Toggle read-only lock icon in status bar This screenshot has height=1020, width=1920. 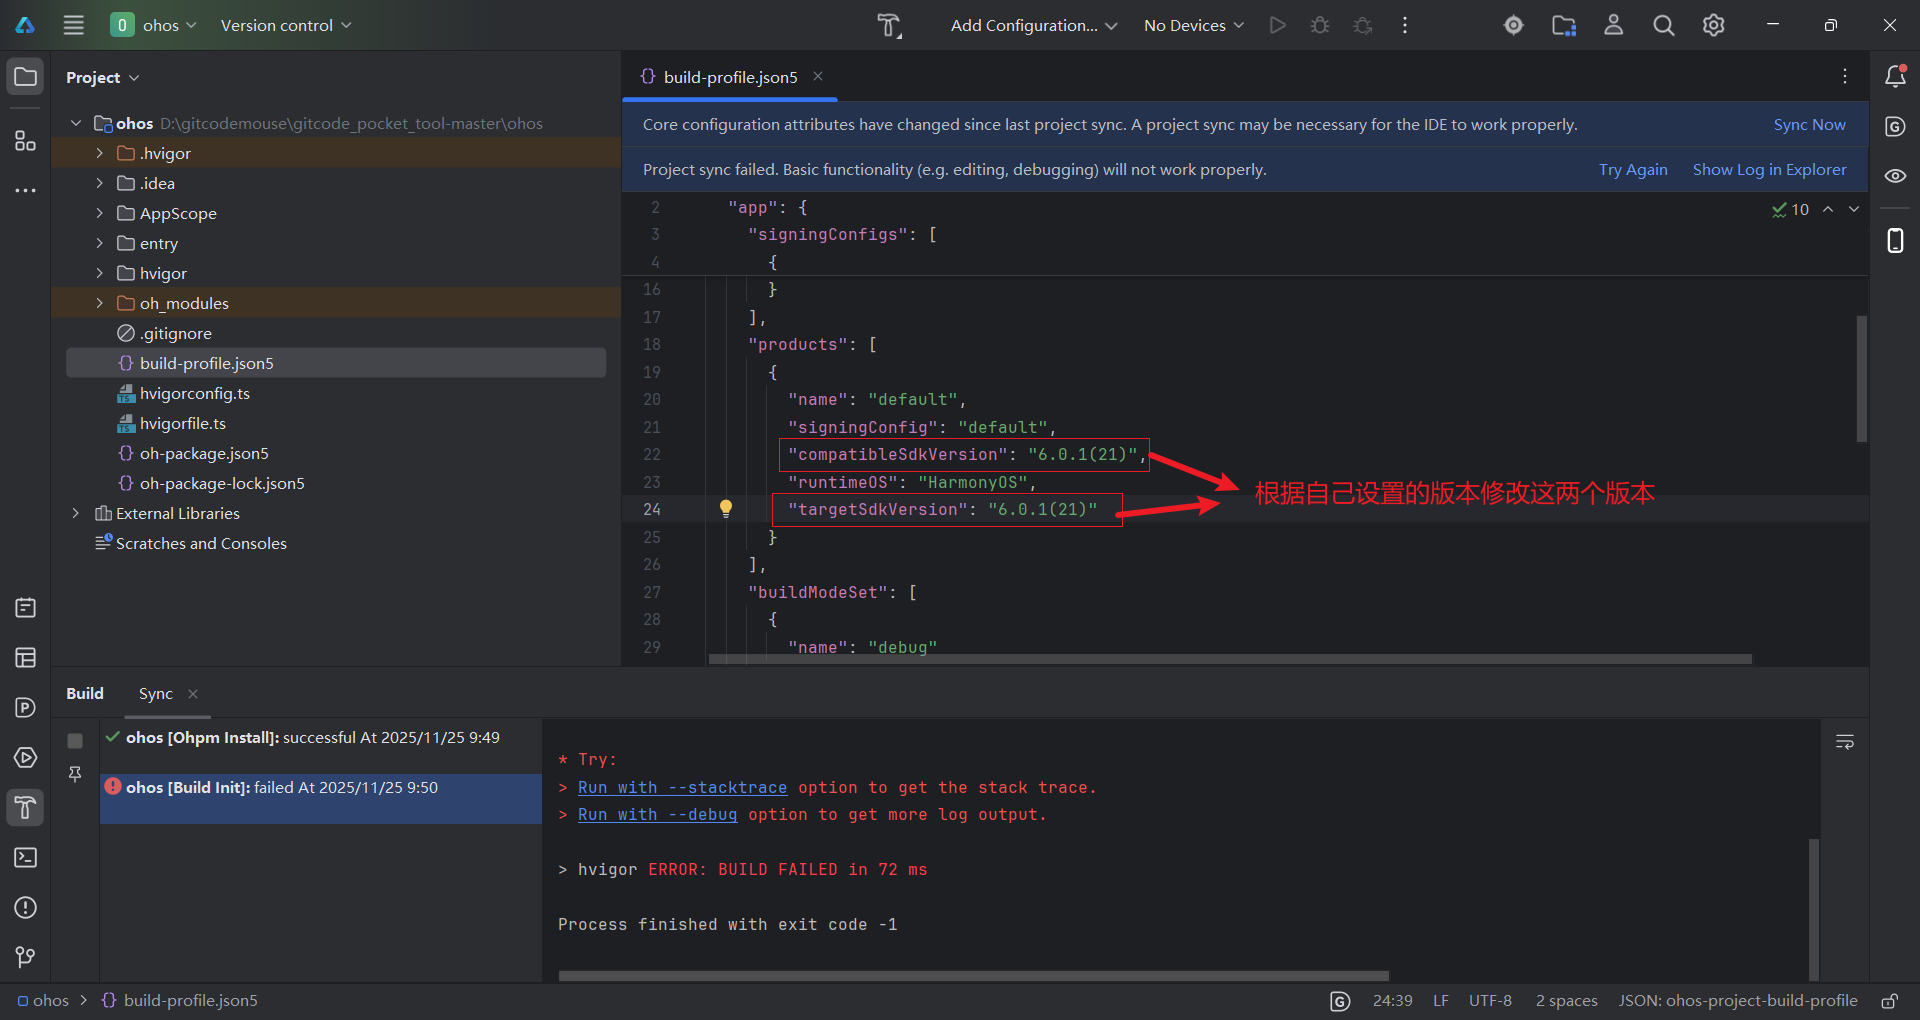pyautogui.click(x=1889, y=1001)
